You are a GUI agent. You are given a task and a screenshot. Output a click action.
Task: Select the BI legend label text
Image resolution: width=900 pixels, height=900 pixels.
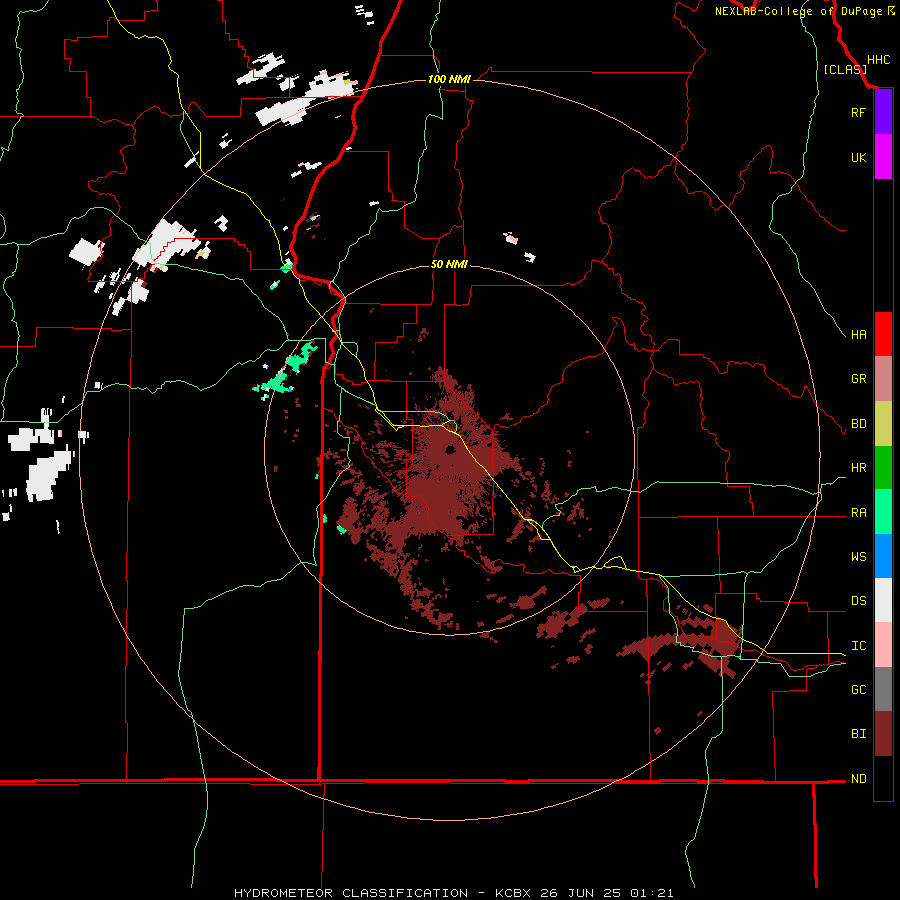coord(858,734)
